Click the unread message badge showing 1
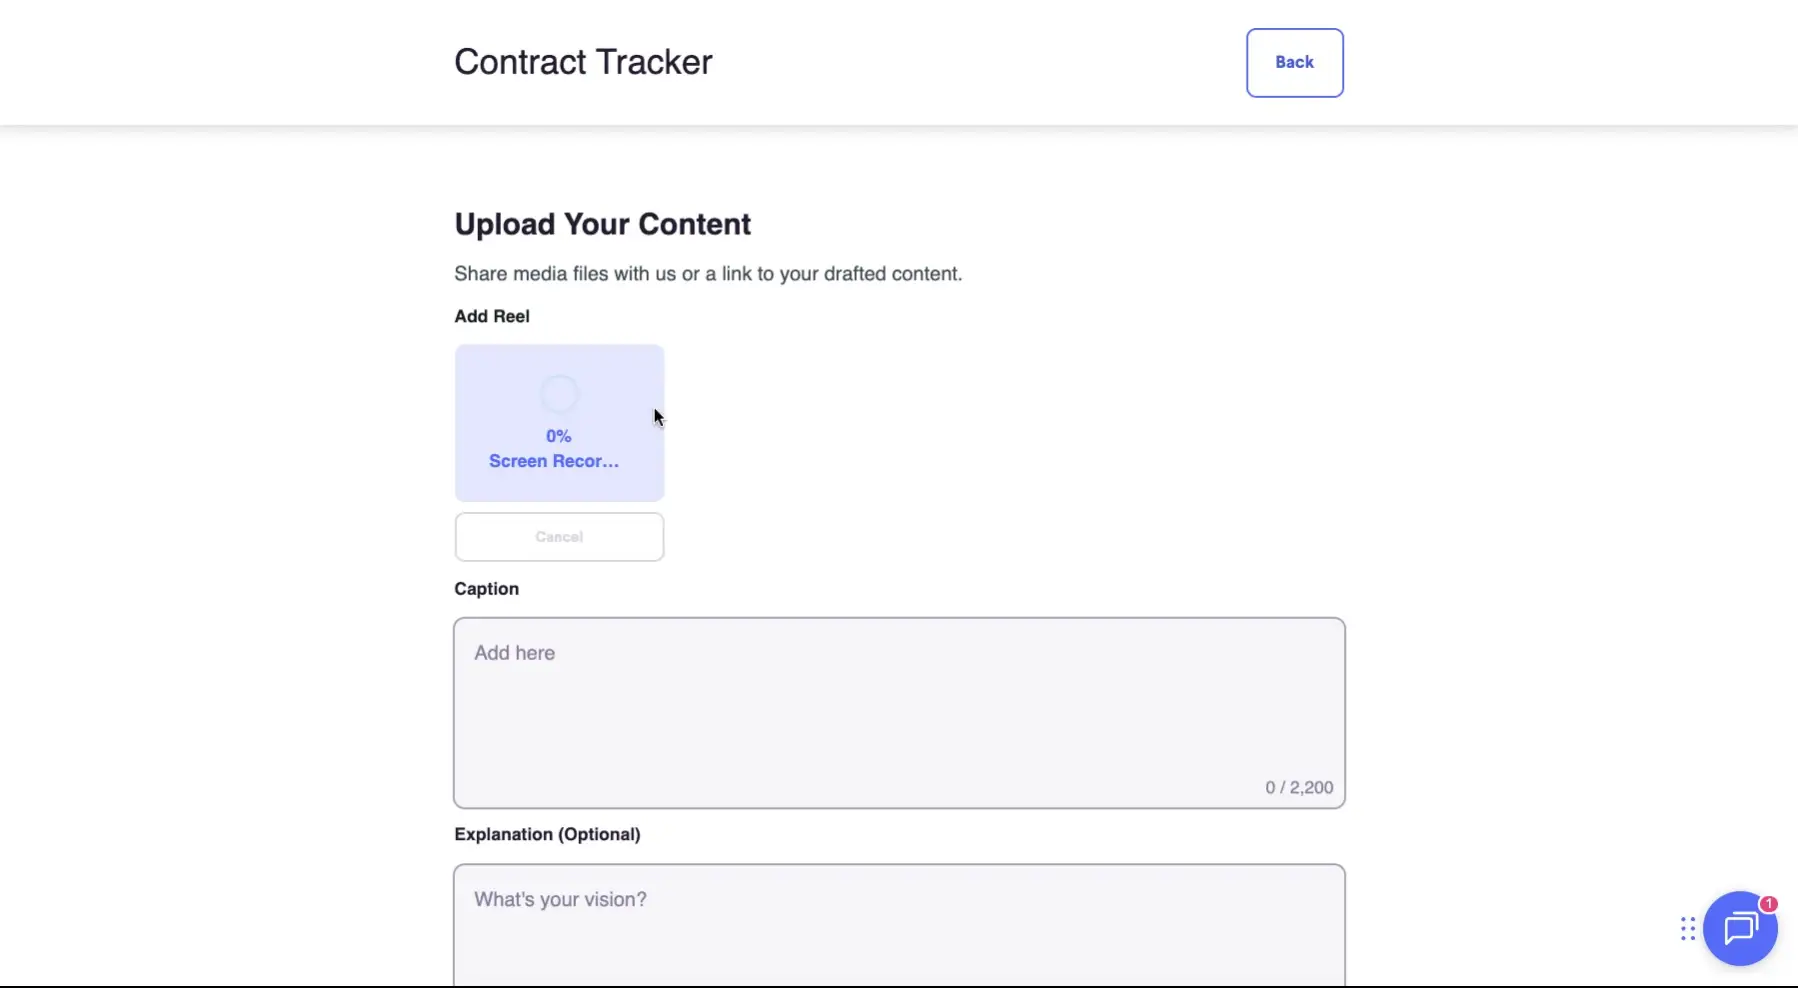The image size is (1798, 988). coord(1768,902)
